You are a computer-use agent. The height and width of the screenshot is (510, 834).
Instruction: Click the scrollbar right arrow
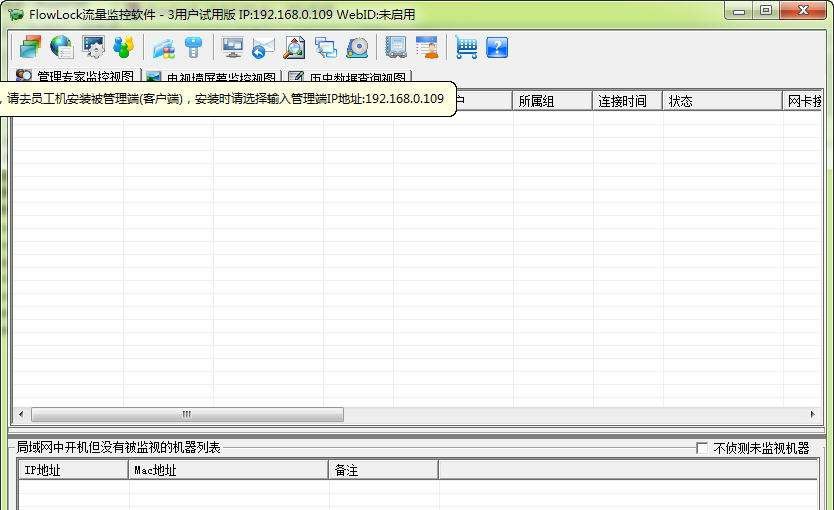click(x=812, y=414)
